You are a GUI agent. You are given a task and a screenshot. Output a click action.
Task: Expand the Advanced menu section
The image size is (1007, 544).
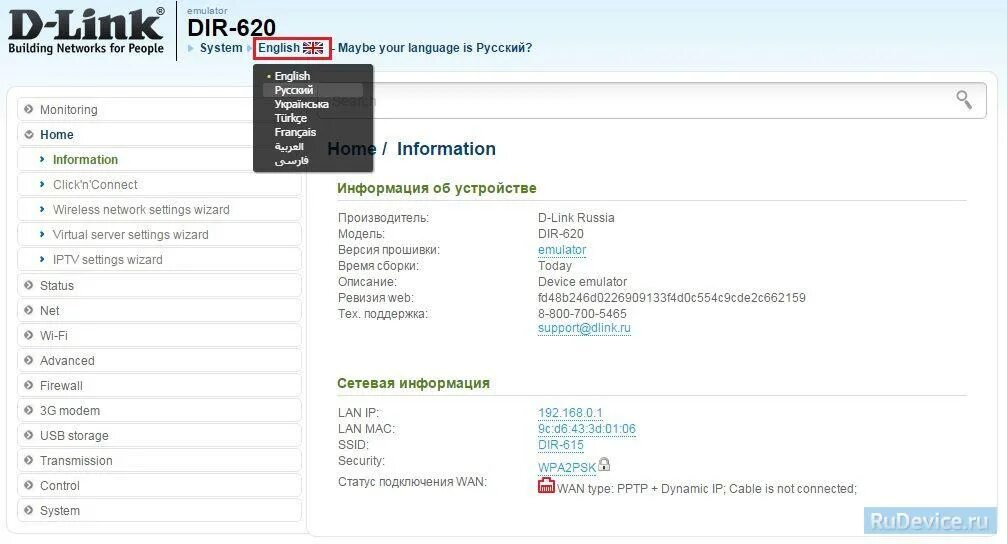coord(159,360)
